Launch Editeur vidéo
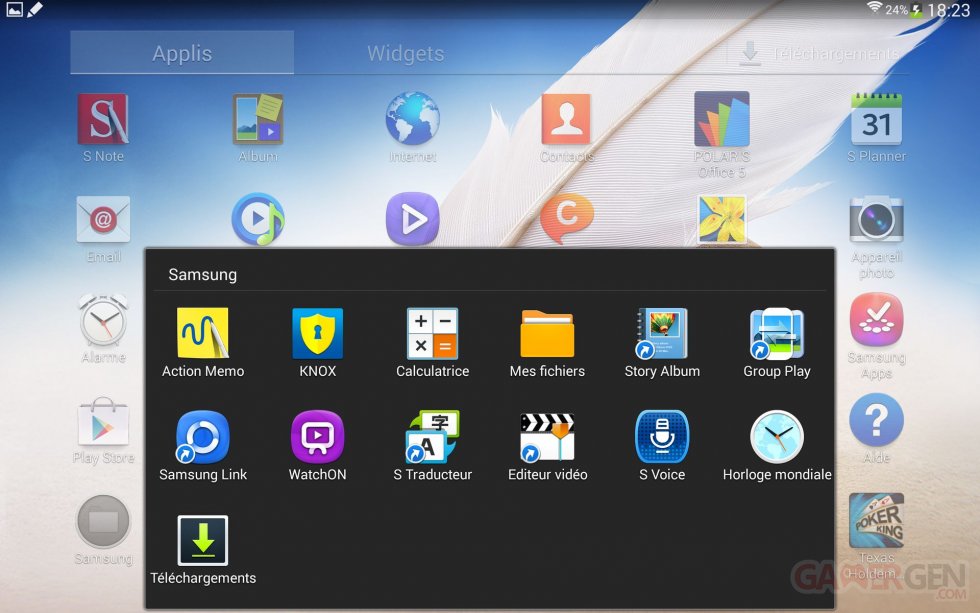980x613 pixels. tap(547, 438)
